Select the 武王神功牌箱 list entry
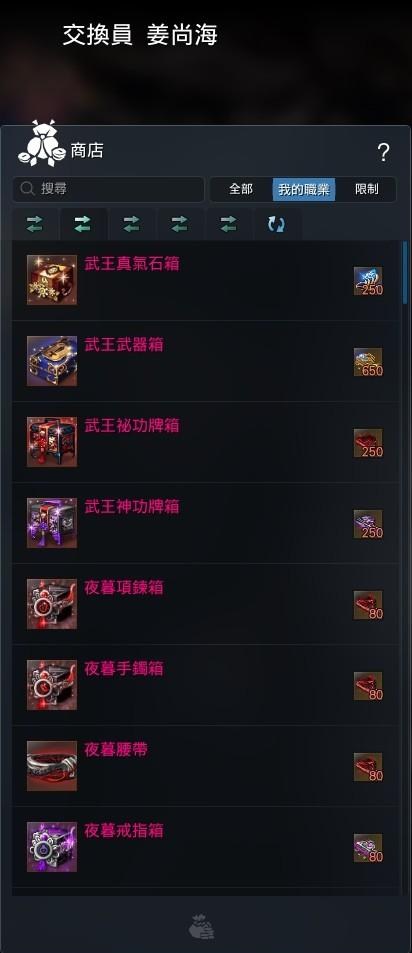The height and width of the screenshot is (953, 412). [x=206, y=523]
